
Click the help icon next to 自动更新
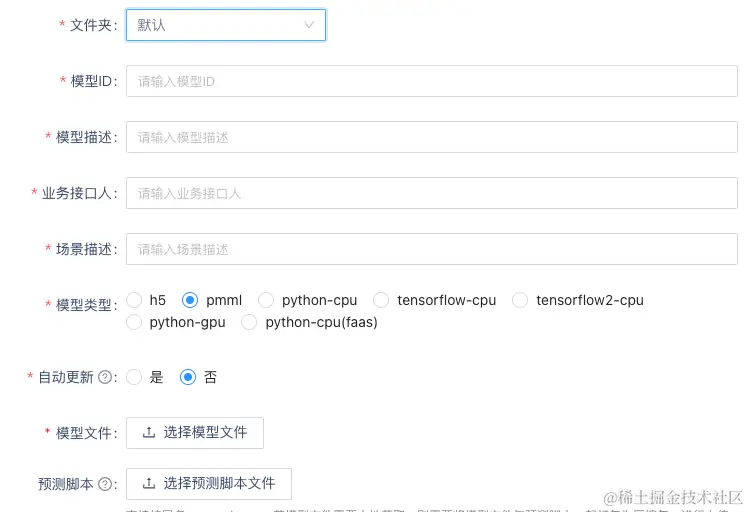pyautogui.click(x=105, y=377)
